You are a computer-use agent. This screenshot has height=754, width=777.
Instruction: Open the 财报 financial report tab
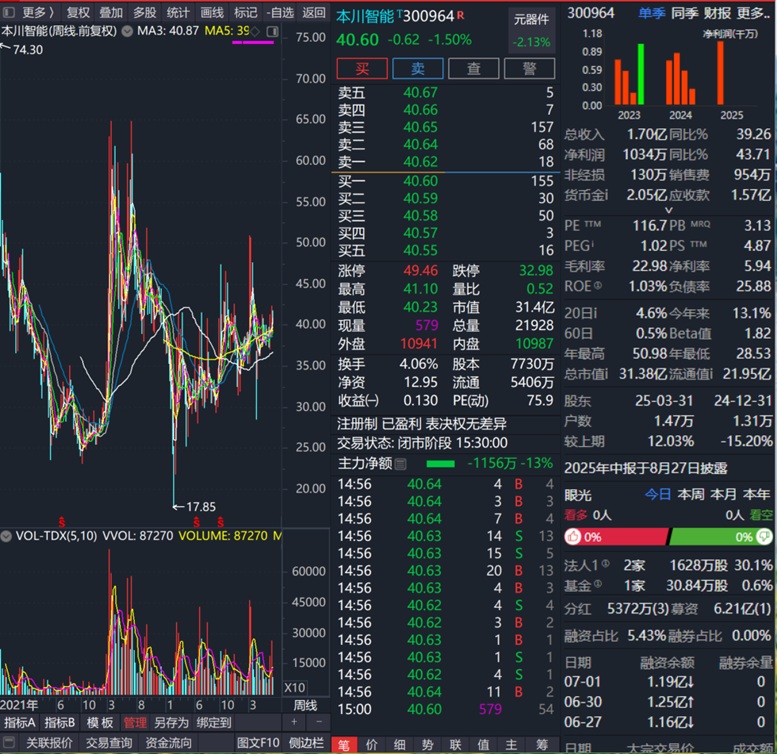(717, 13)
